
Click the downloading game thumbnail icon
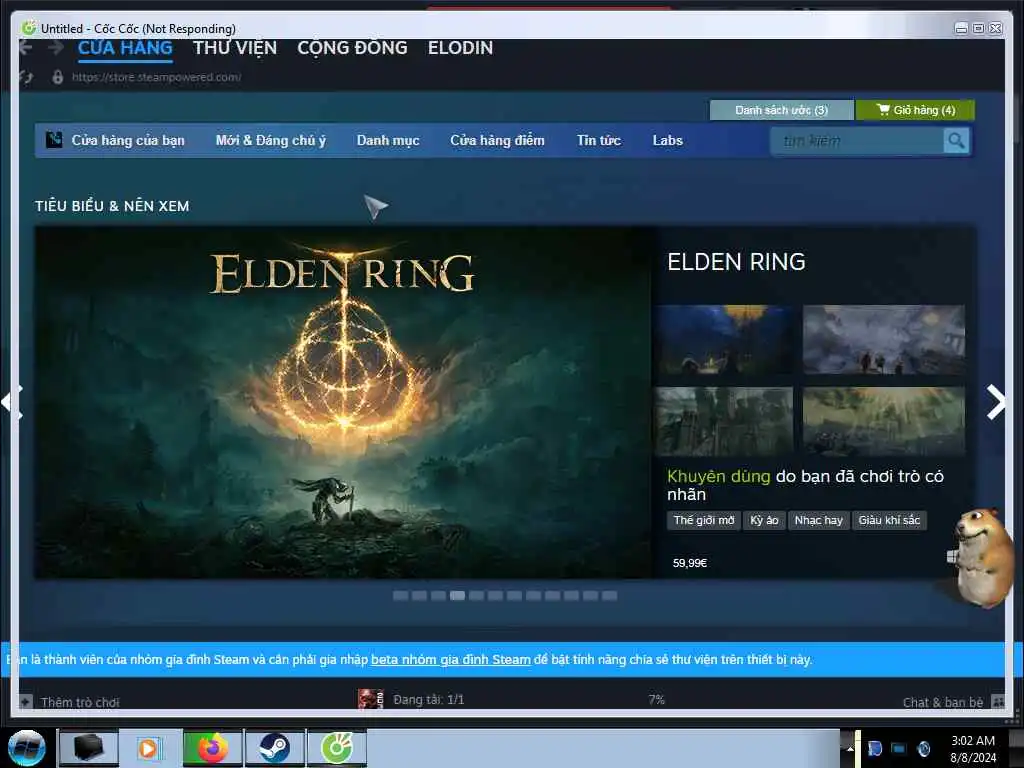[x=371, y=699]
